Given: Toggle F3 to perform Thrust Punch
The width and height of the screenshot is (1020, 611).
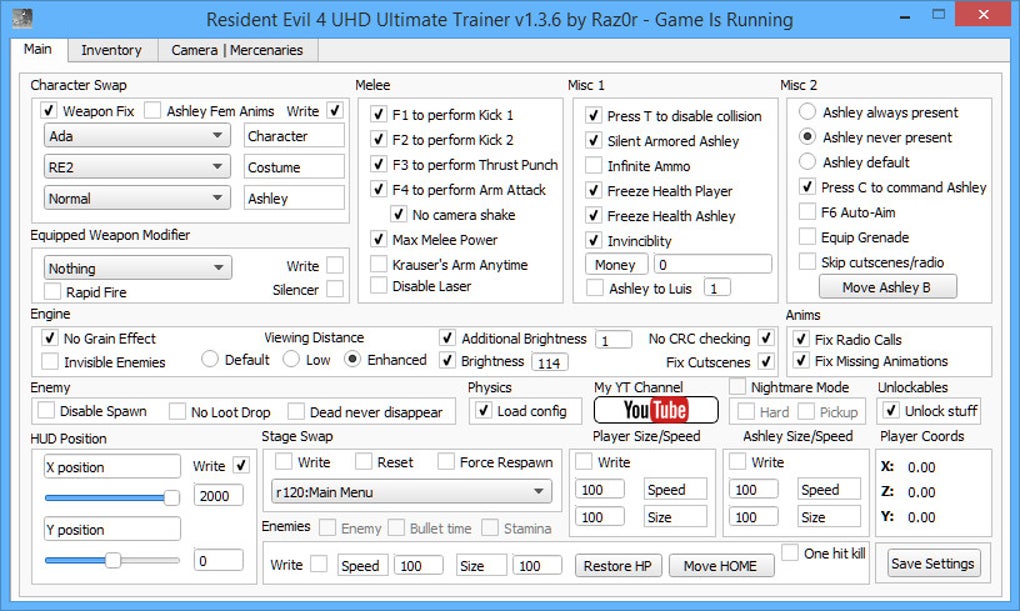Looking at the screenshot, I should click(379, 165).
